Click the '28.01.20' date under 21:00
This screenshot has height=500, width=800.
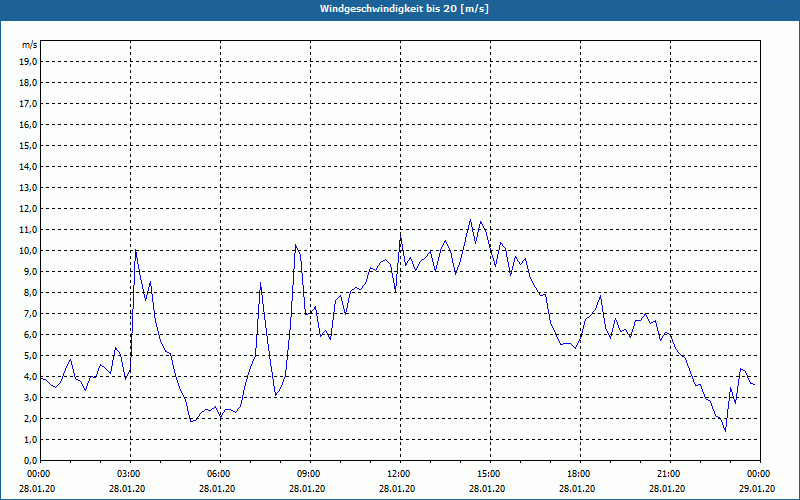pos(667,489)
